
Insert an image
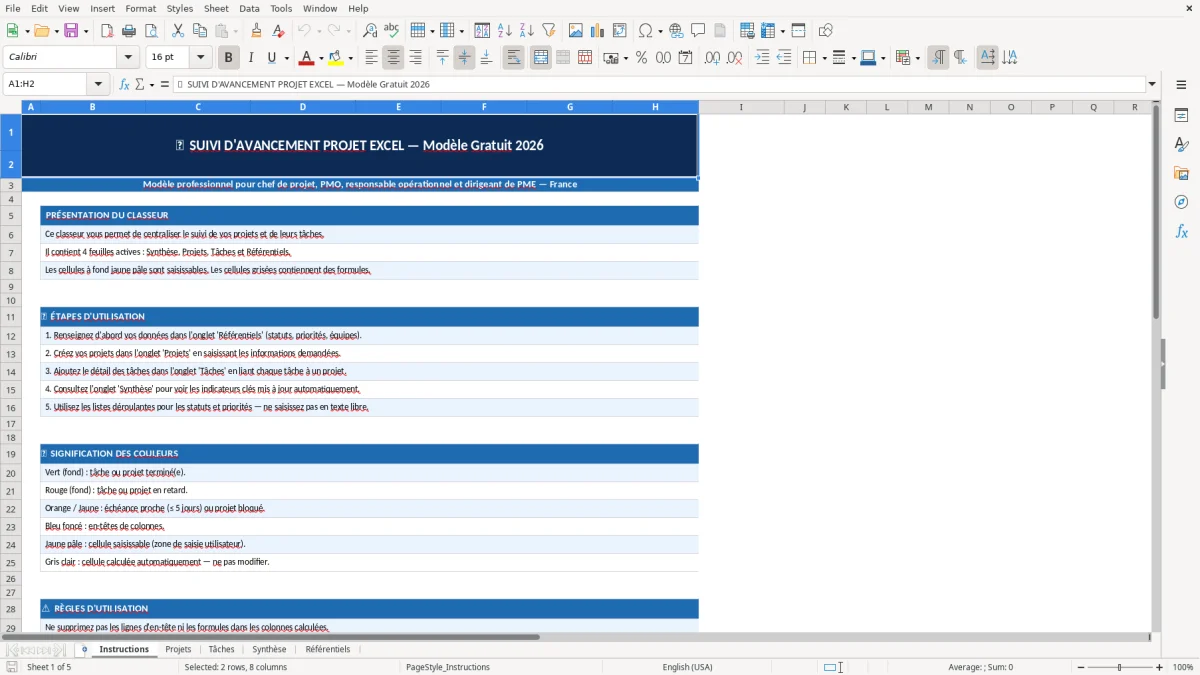tap(575, 31)
